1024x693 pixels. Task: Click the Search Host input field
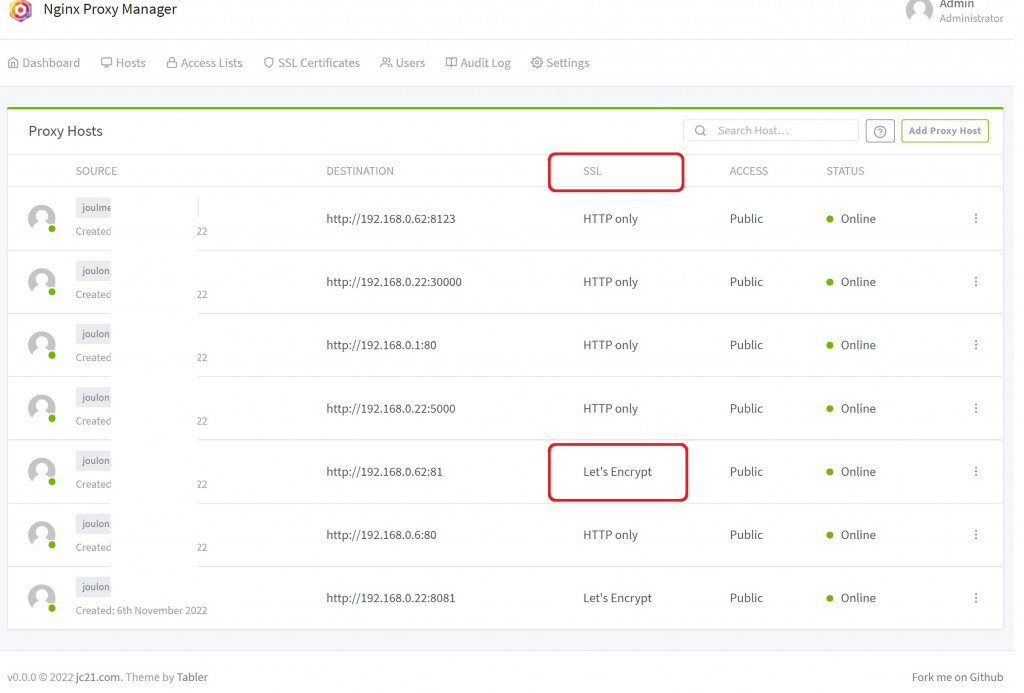771,131
